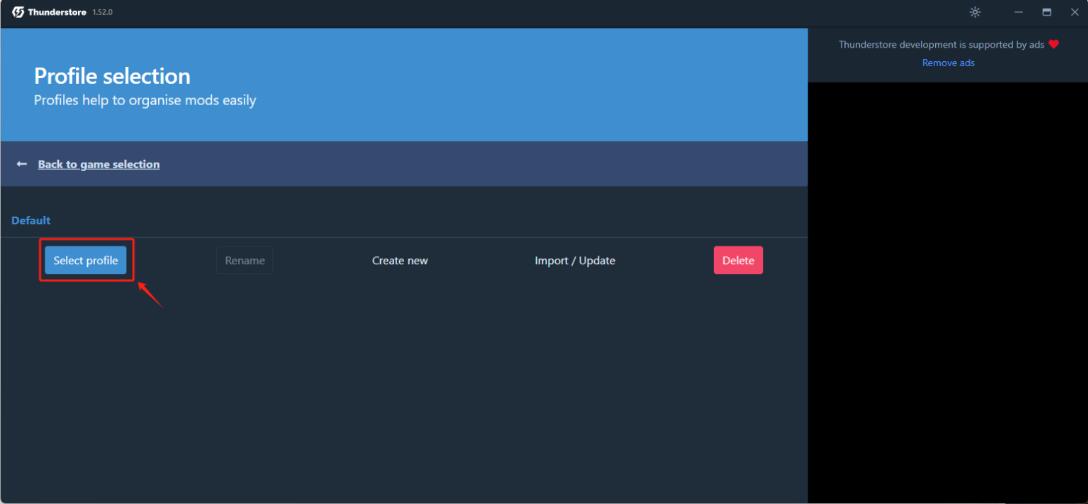1088x504 pixels.
Task: Go back to game selection link
Action: click(x=99, y=165)
